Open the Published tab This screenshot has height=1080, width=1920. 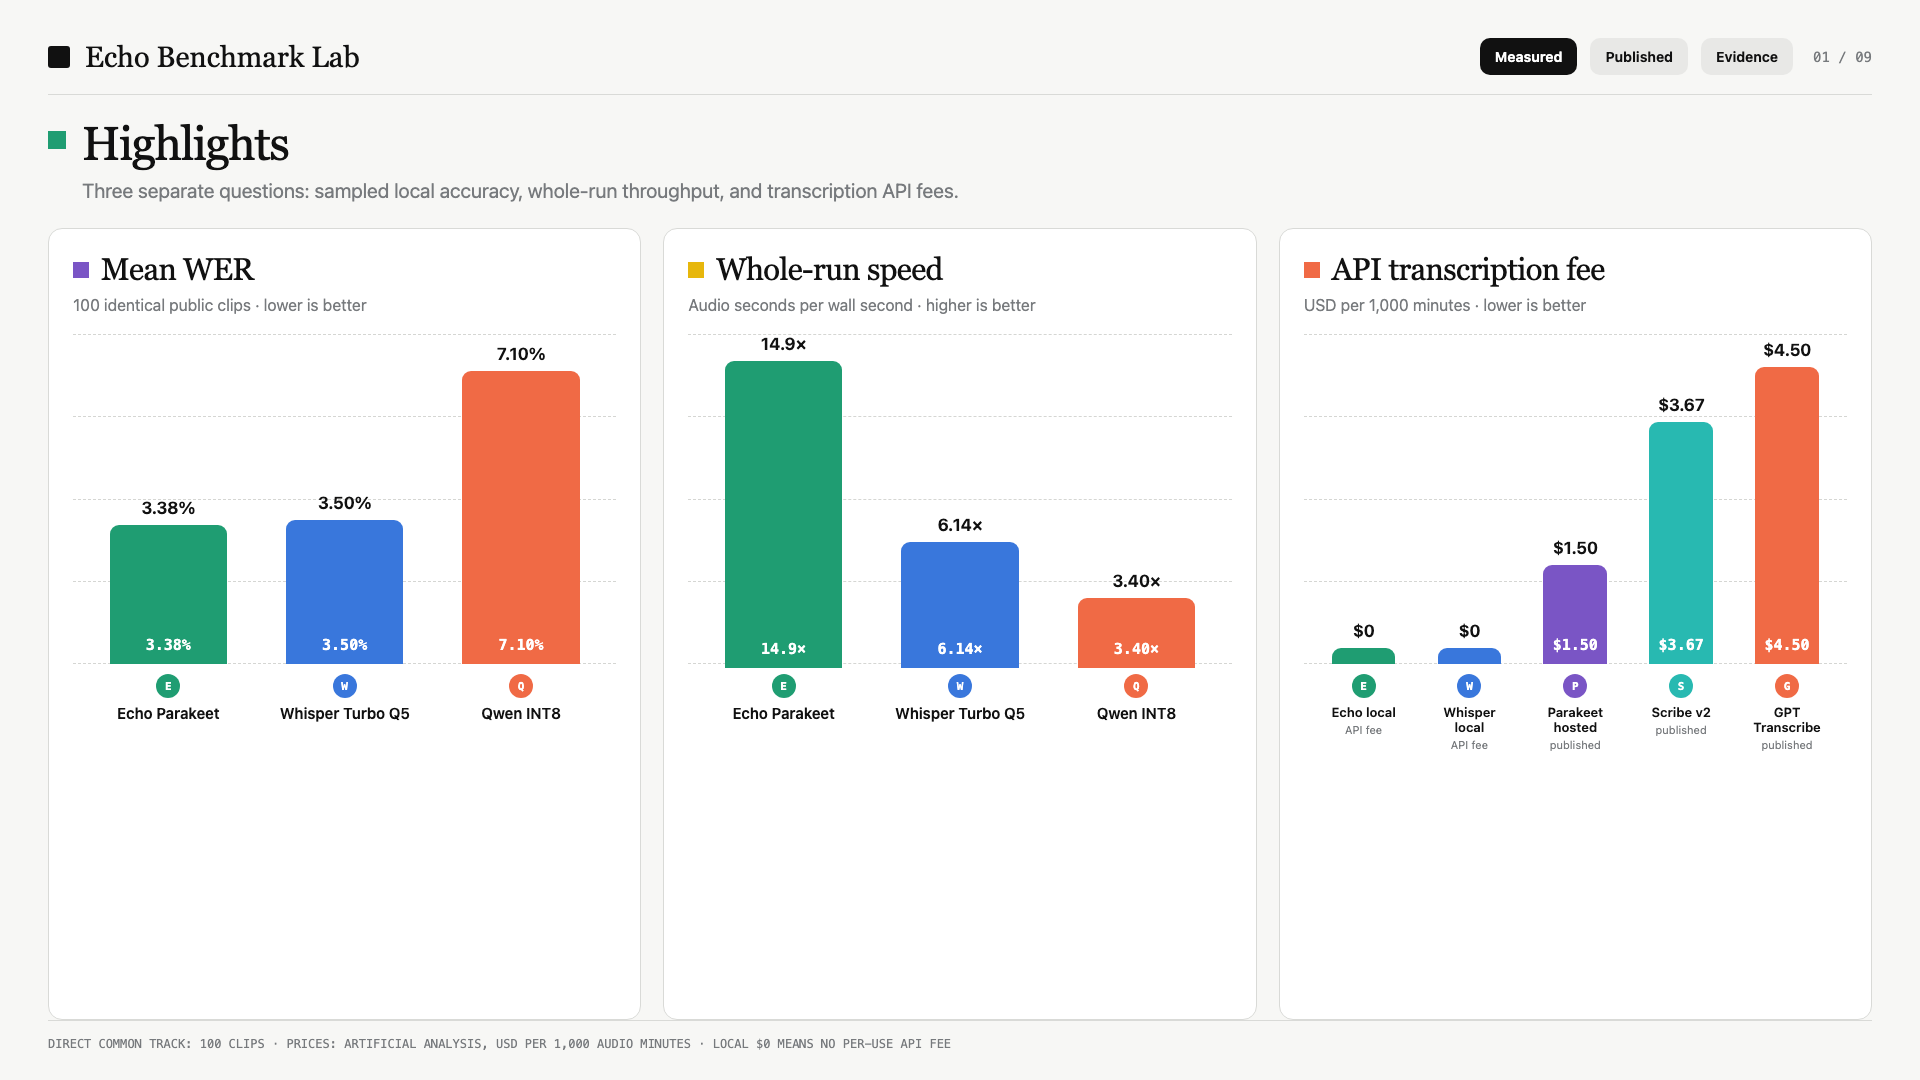(1638, 57)
